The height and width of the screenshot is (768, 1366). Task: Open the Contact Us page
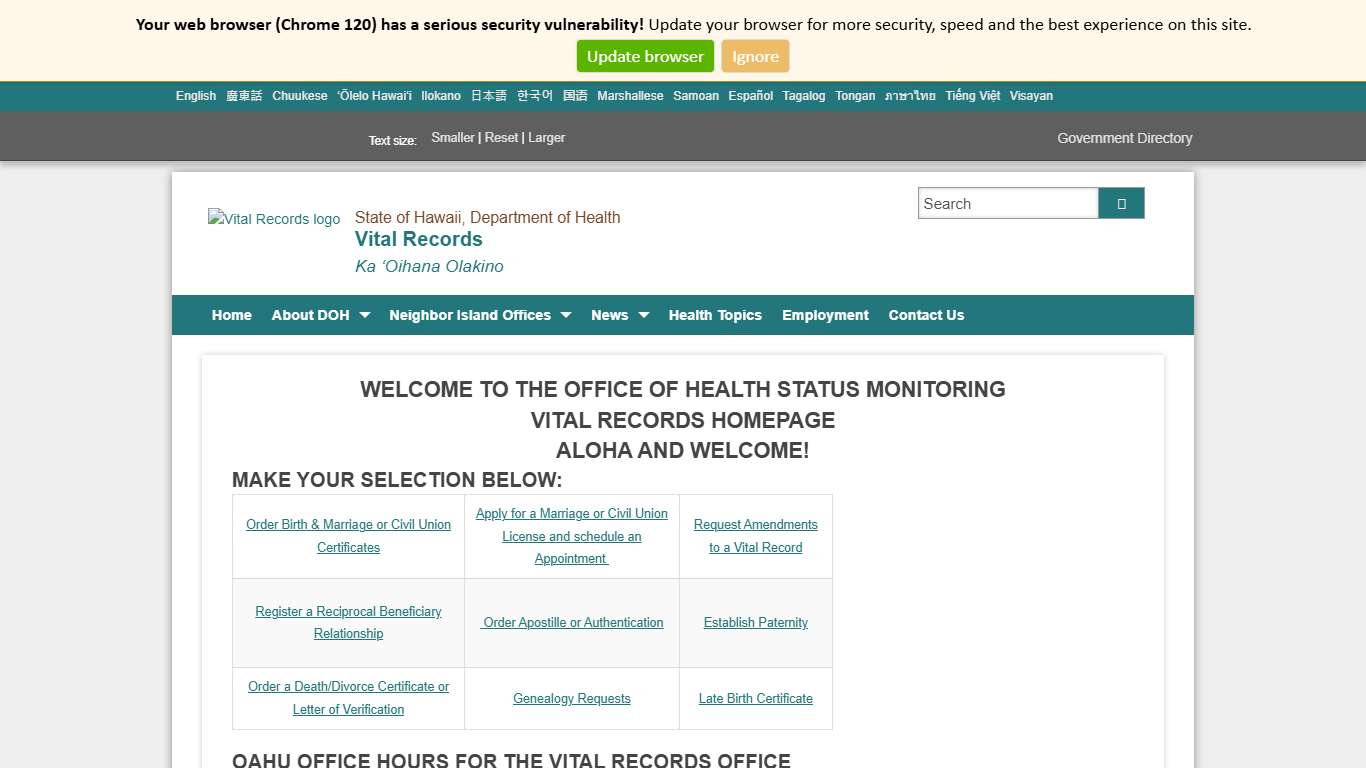tap(926, 315)
